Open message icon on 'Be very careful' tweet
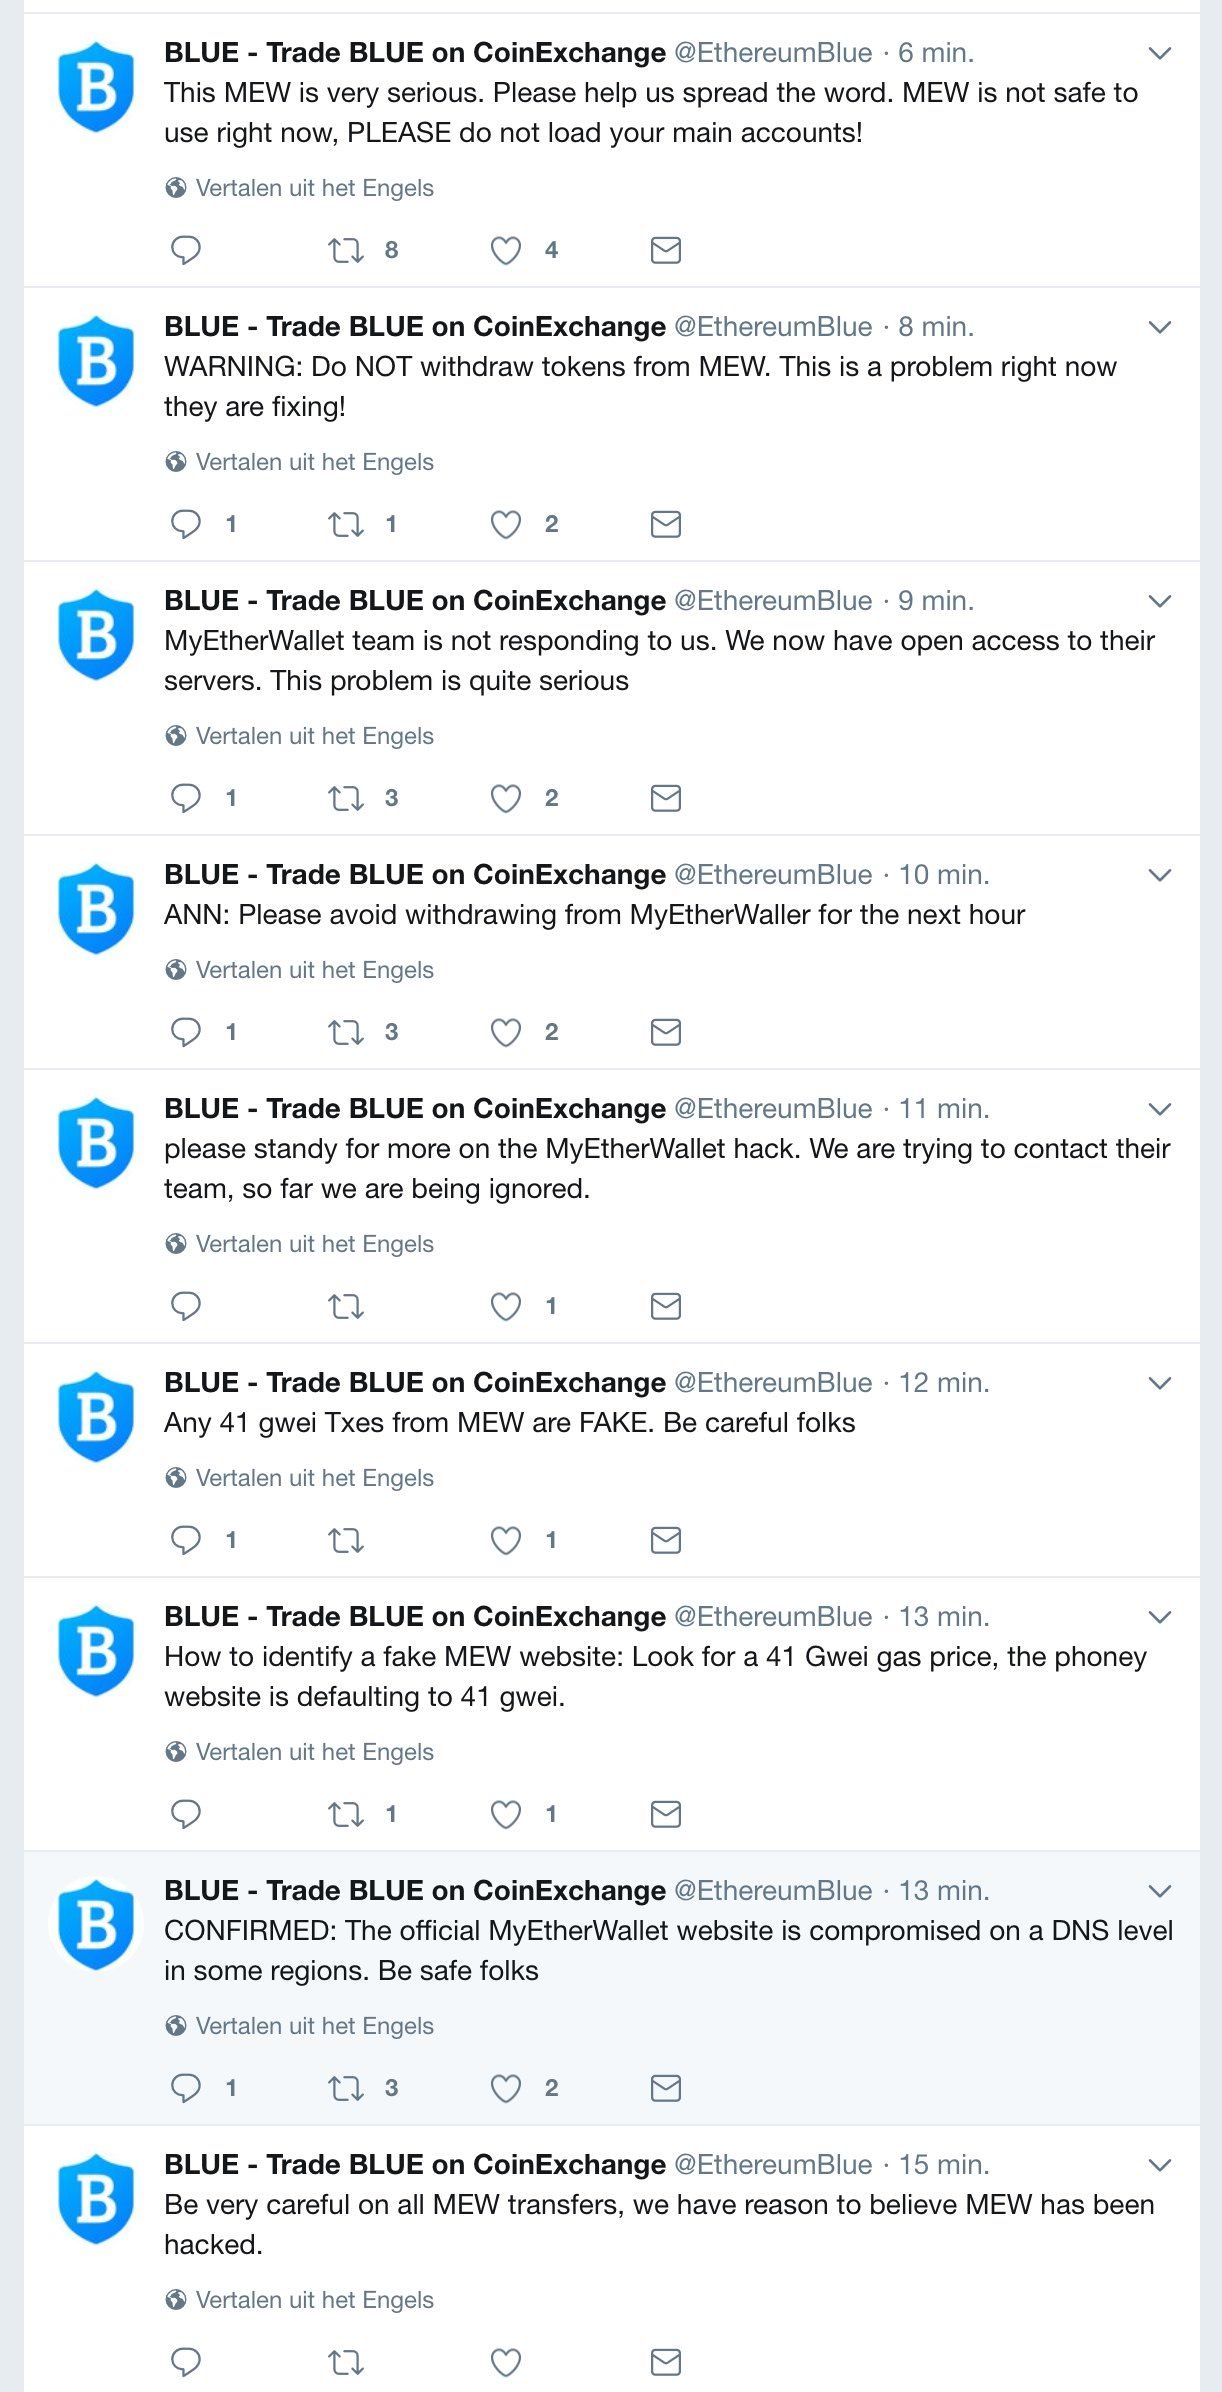1222x2392 pixels. 666,2362
